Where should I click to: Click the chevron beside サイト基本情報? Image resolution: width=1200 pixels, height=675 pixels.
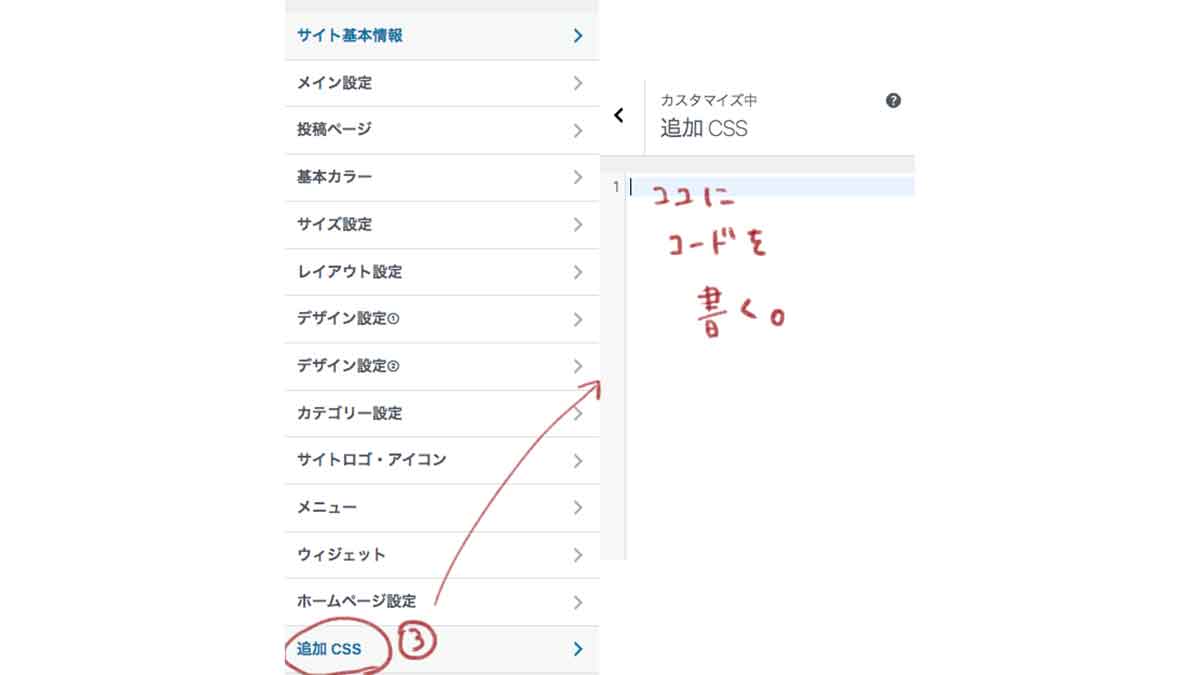tap(577, 35)
